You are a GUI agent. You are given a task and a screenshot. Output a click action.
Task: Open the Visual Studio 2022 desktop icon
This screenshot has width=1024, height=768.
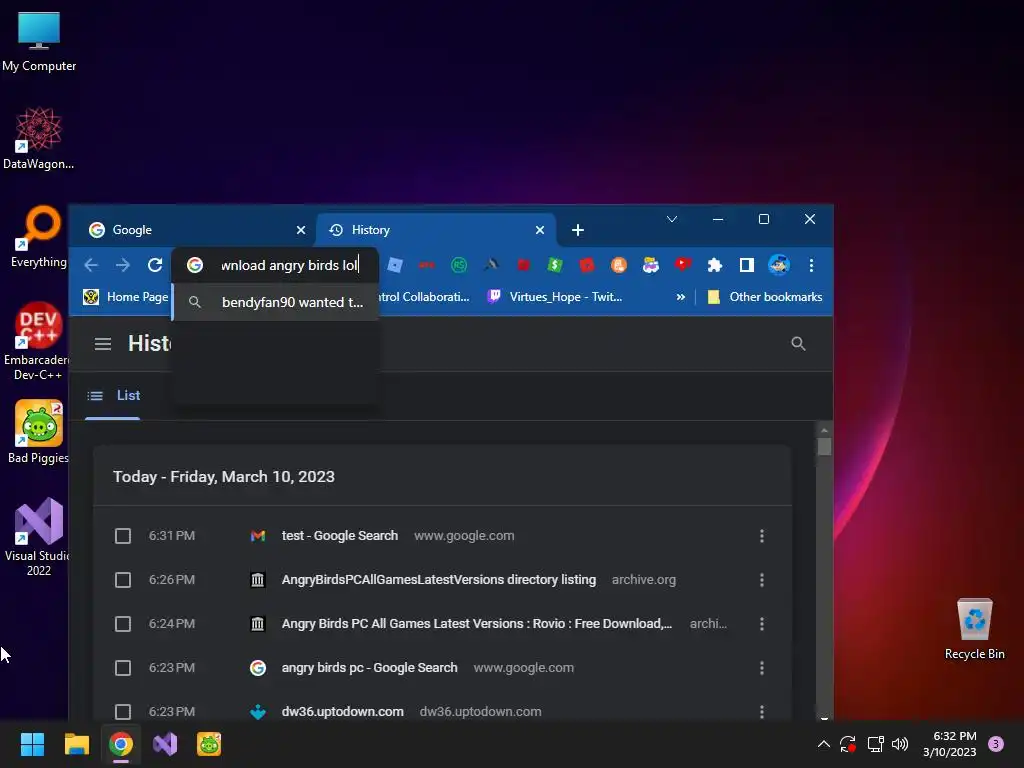point(39,537)
